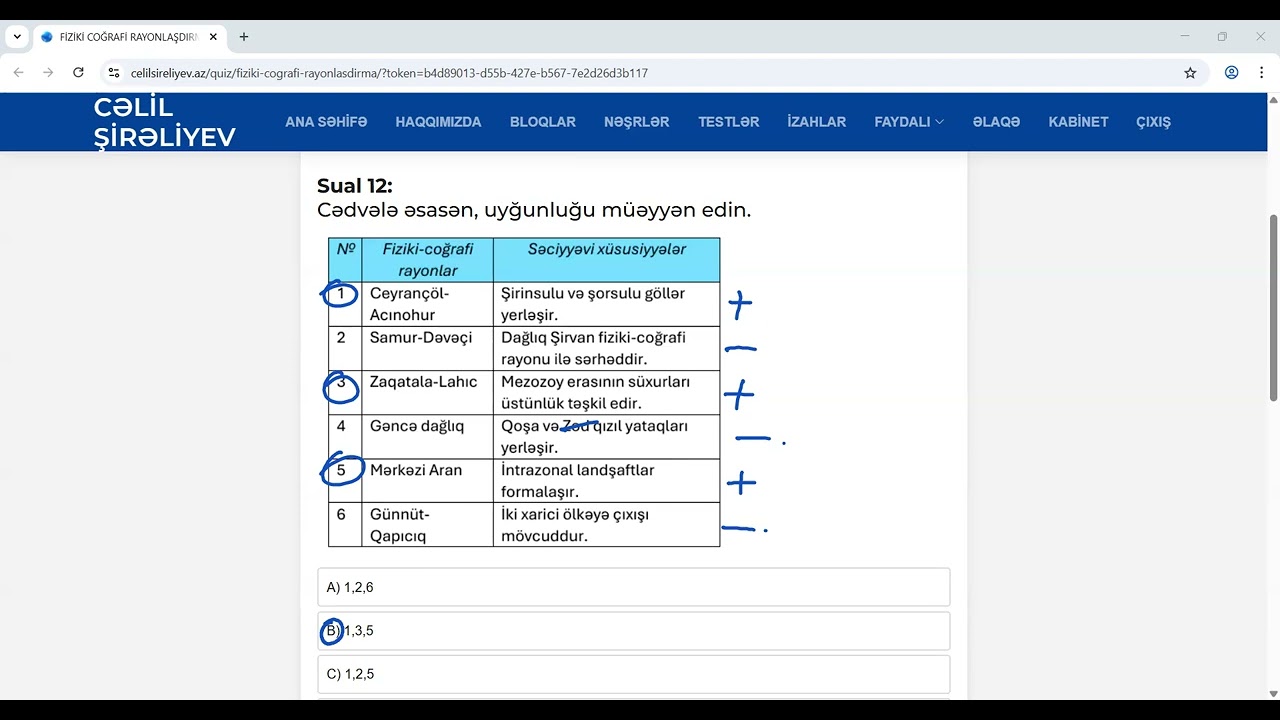Click 'Ceyrançöl-Acınohur' table cell

427,304
